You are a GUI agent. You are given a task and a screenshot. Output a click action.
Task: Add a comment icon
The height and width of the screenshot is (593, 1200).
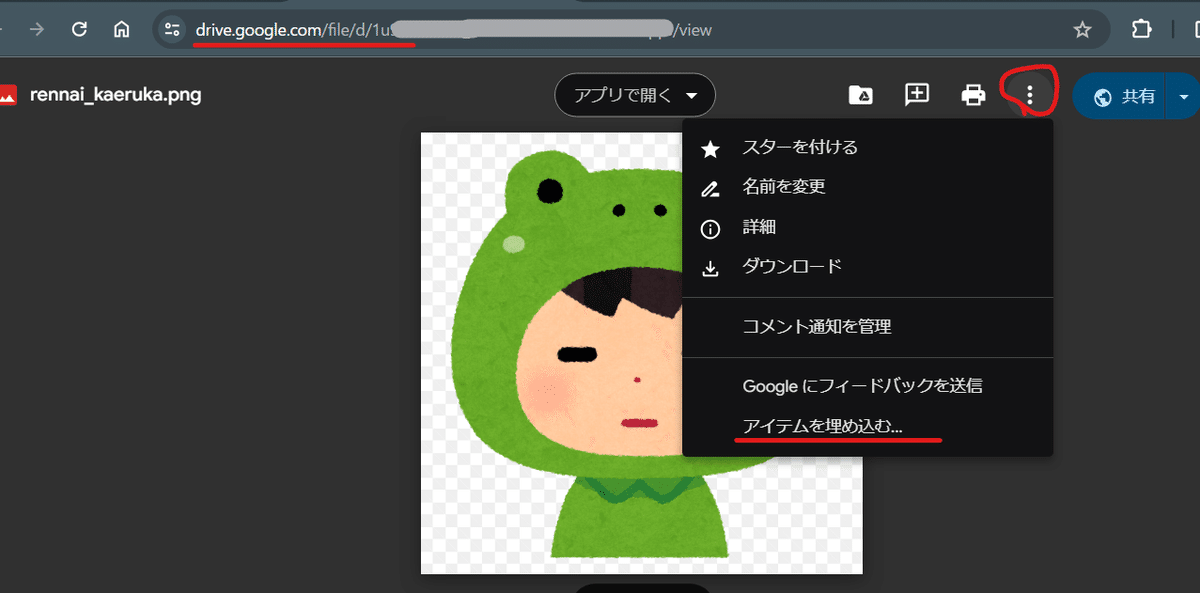coord(917,95)
